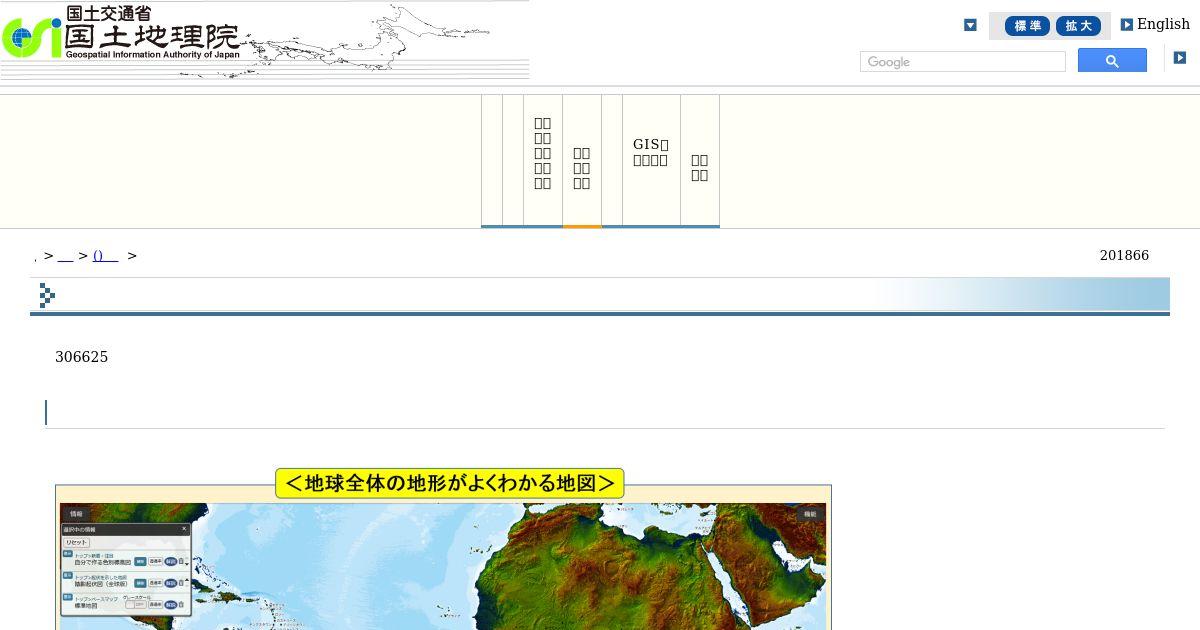Set text size to 拡大
The height and width of the screenshot is (630, 1200).
coord(1078,26)
